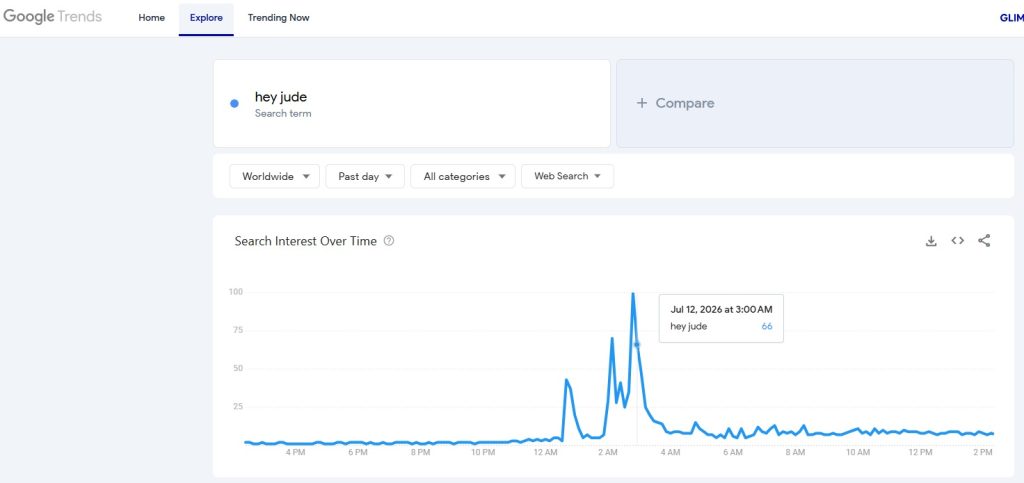Click the chart data point at 3:00 AM
The height and width of the screenshot is (483, 1024).
[637, 344]
